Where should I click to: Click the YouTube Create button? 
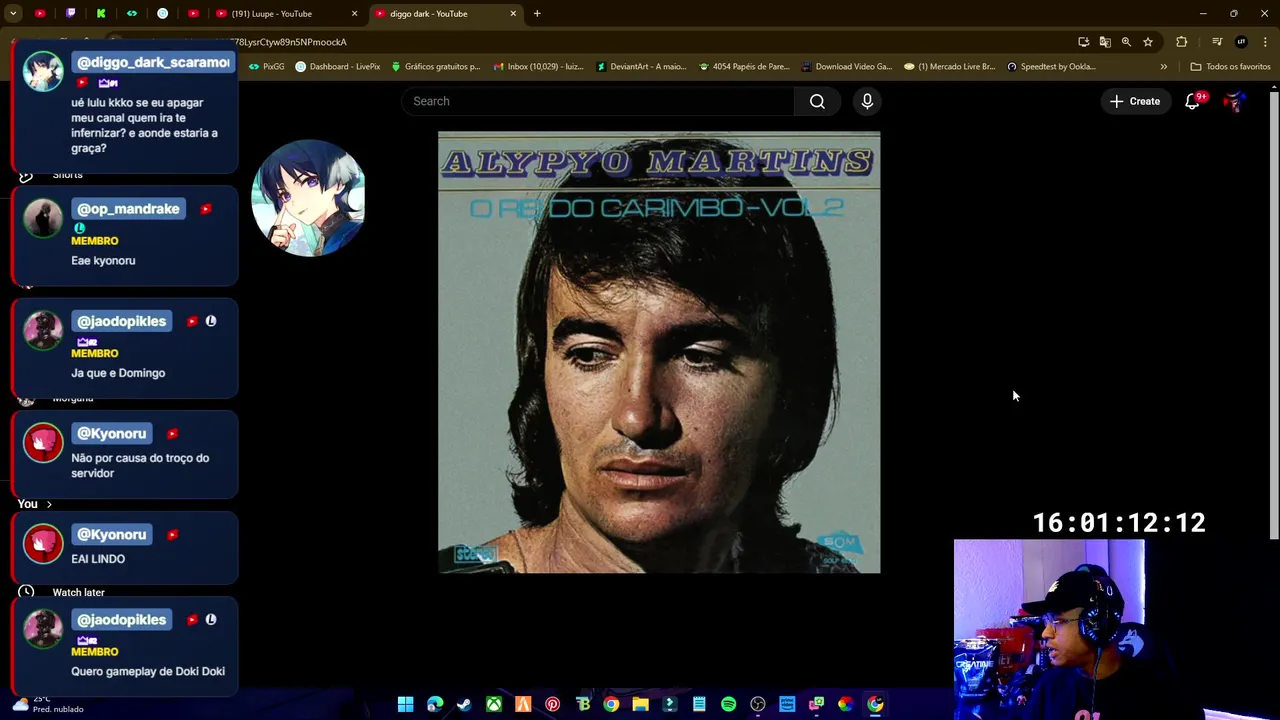pyautogui.click(x=1135, y=101)
